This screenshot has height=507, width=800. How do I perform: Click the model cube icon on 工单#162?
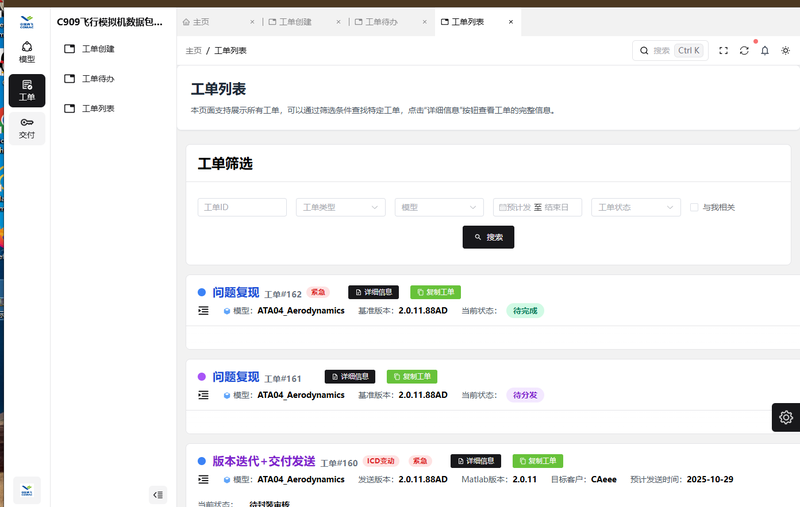(x=227, y=311)
